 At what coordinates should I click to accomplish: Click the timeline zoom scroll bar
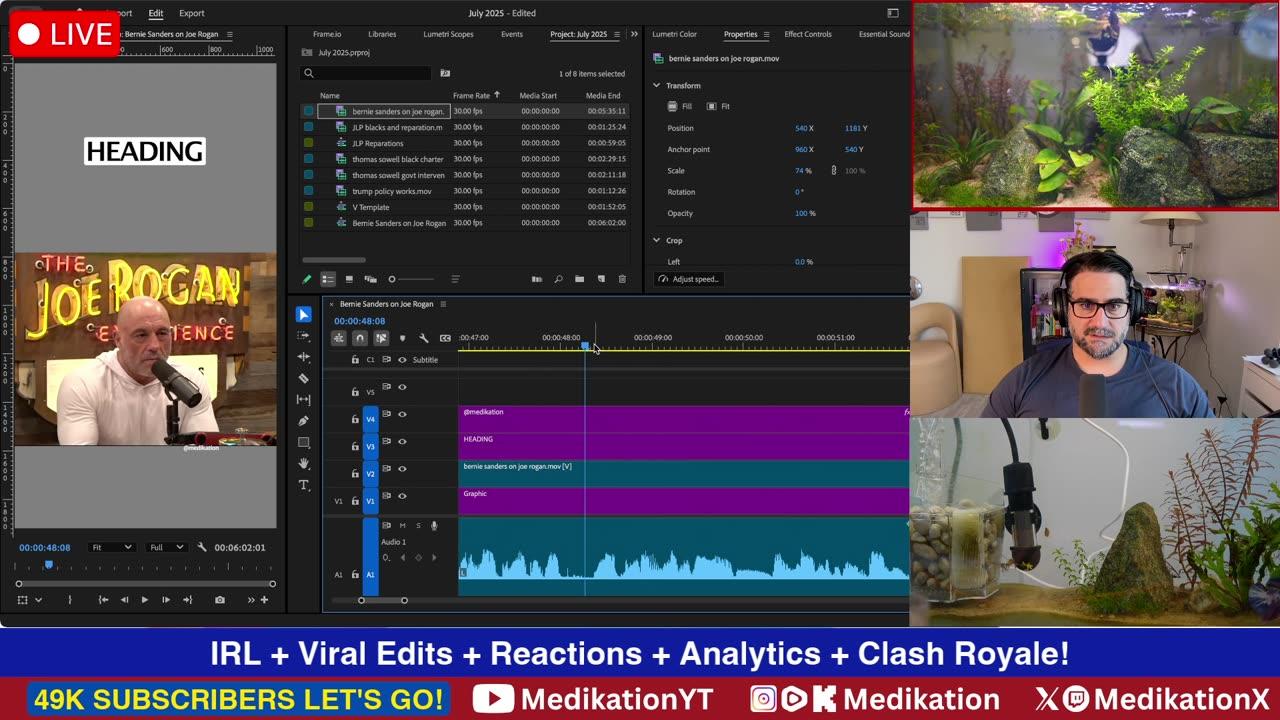tap(383, 600)
